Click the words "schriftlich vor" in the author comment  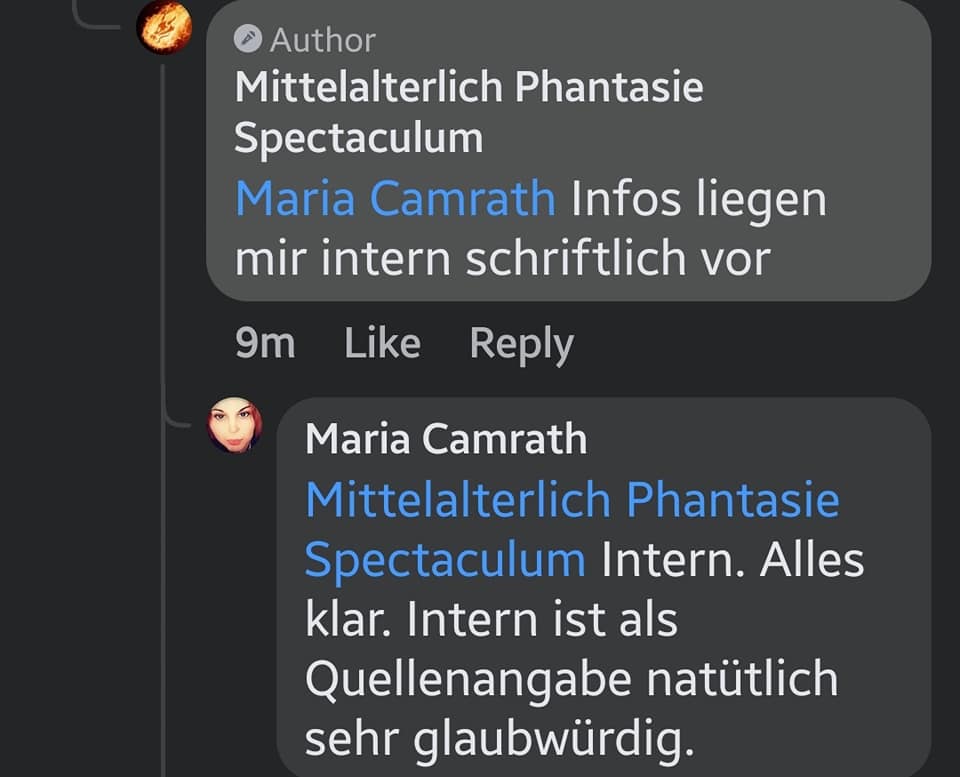click(618, 259)
